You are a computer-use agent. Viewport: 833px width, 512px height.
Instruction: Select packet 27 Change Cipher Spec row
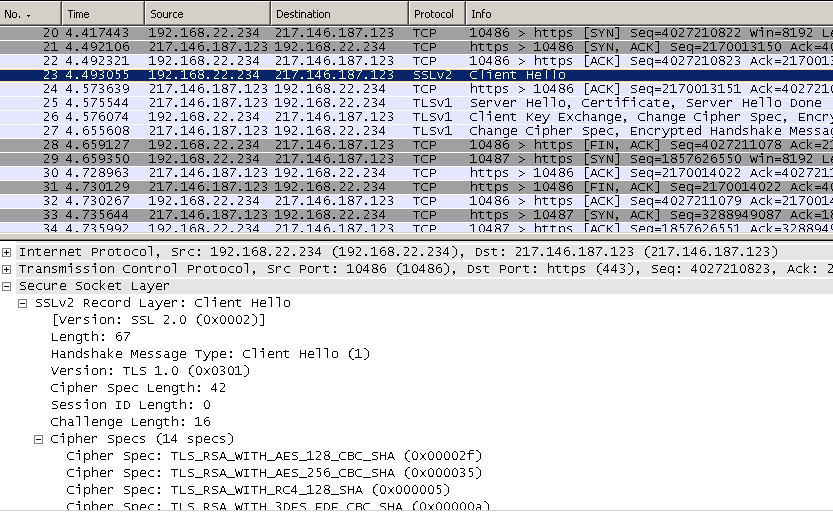tap(416, 131)
